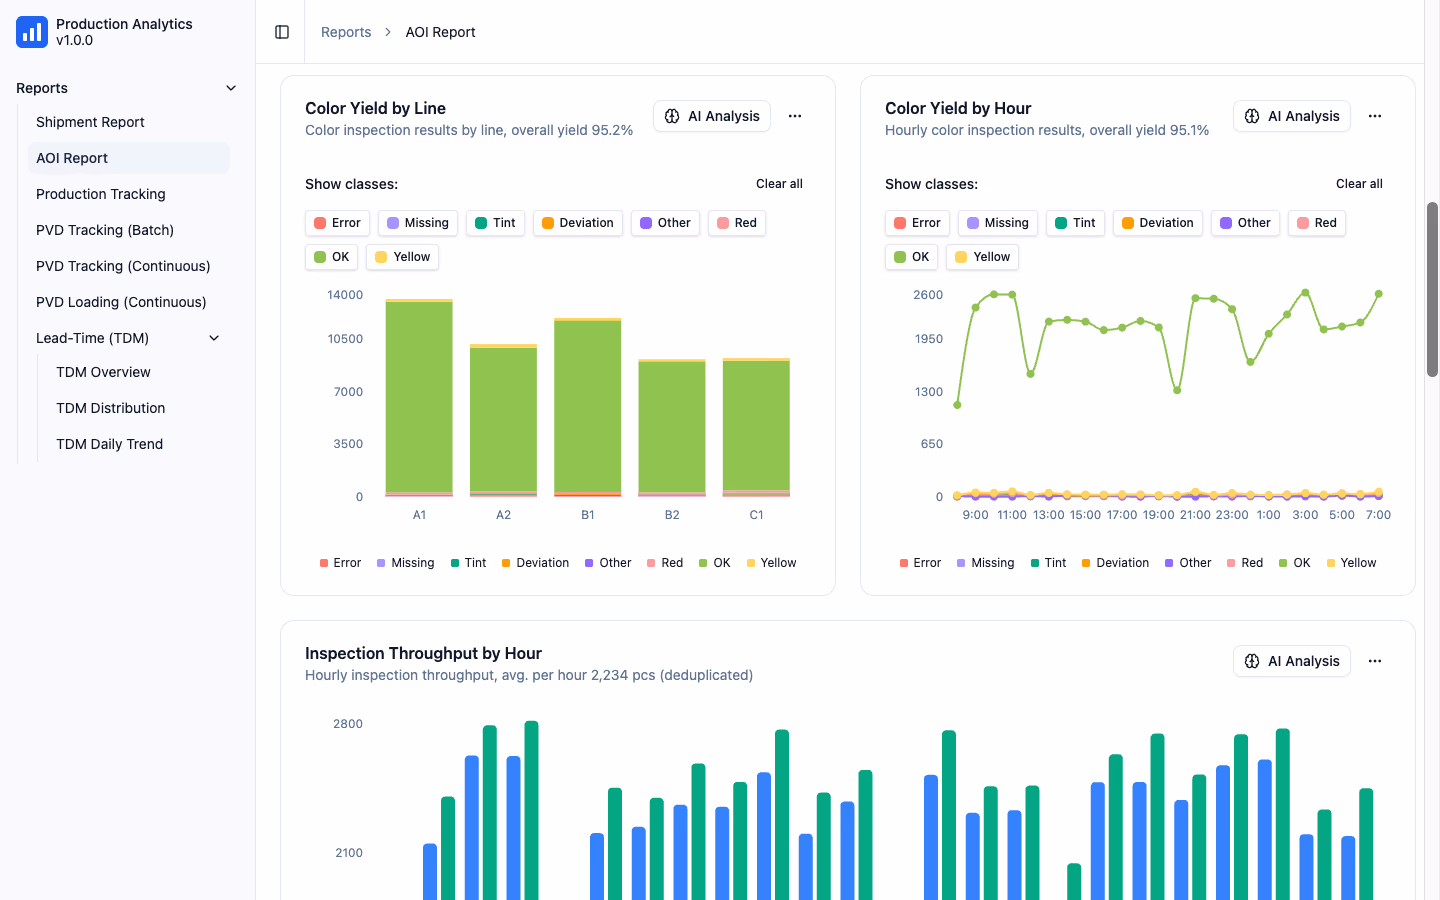Click Tint legend entry under hourly chart
Screen dimensions: 1440x900
[x=1048, y=563]
